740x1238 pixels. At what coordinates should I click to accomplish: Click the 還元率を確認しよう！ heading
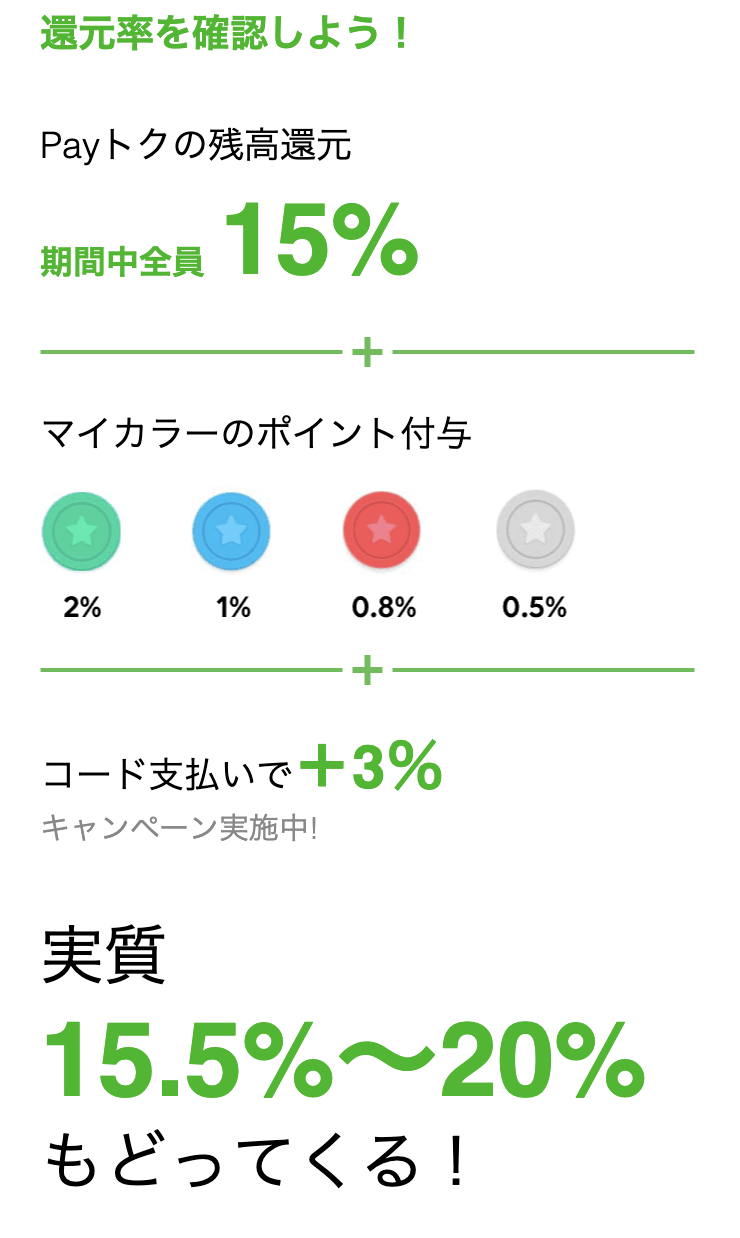tap(226, 35)
